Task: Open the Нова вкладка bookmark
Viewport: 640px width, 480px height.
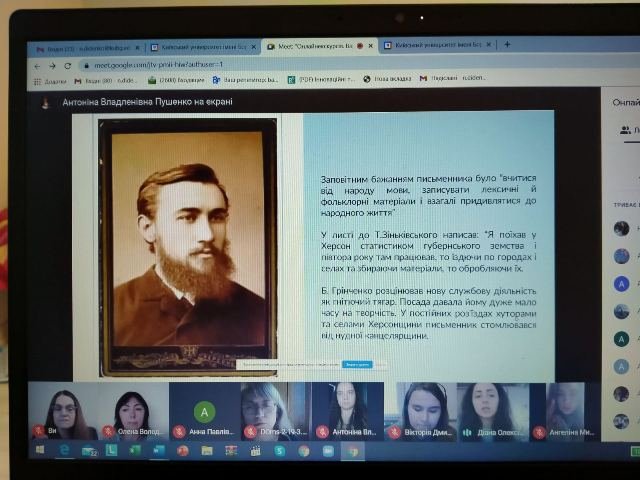Action: (x=387, y=79)
